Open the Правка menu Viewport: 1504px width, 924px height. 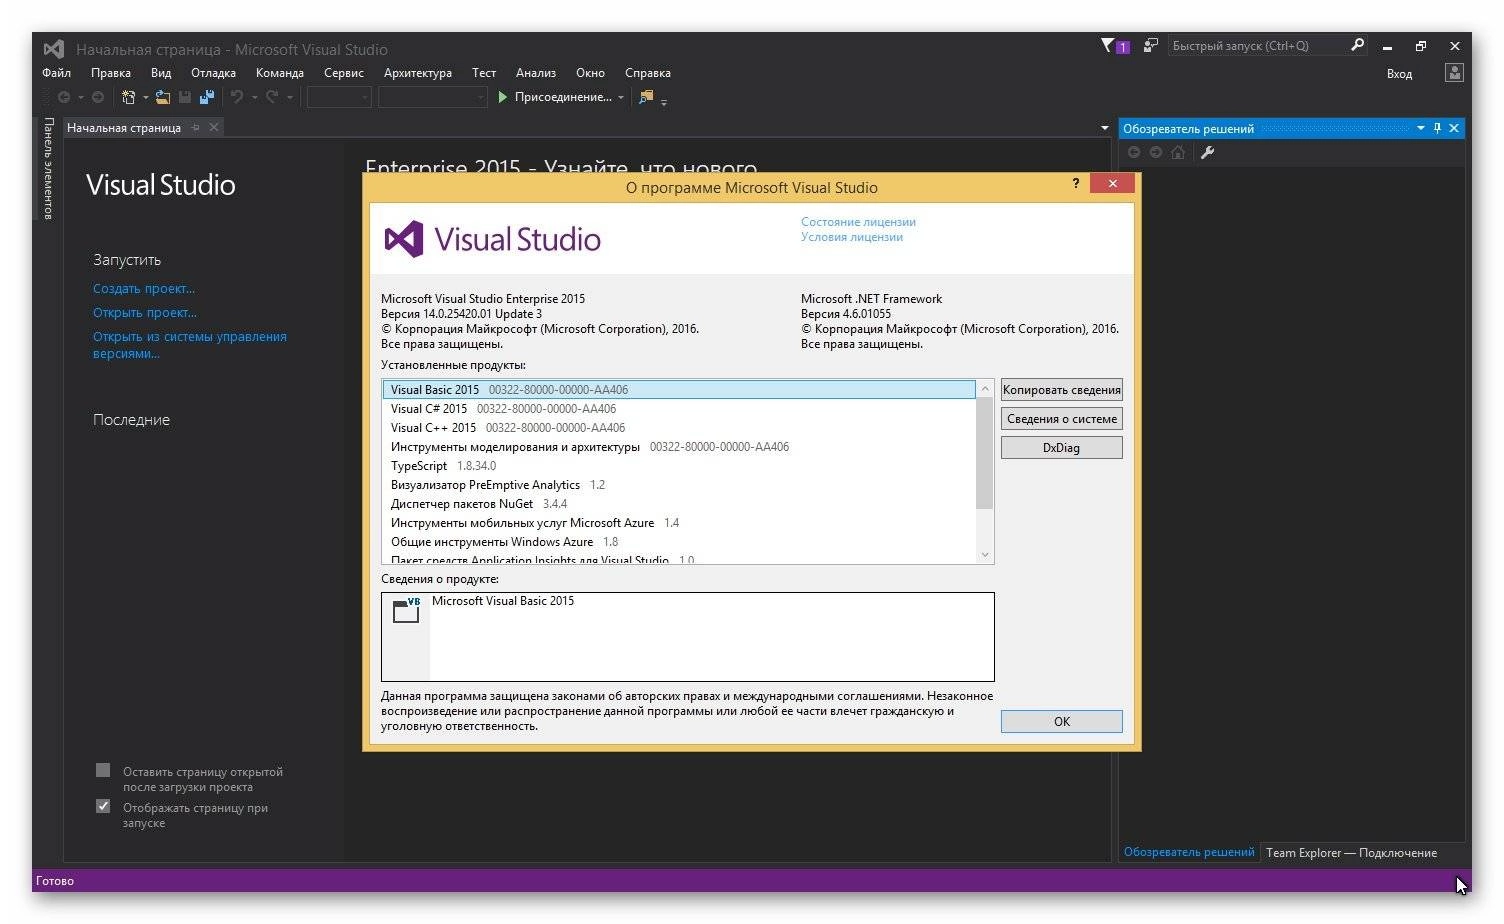pyautogui.click(x=111, y=73)
